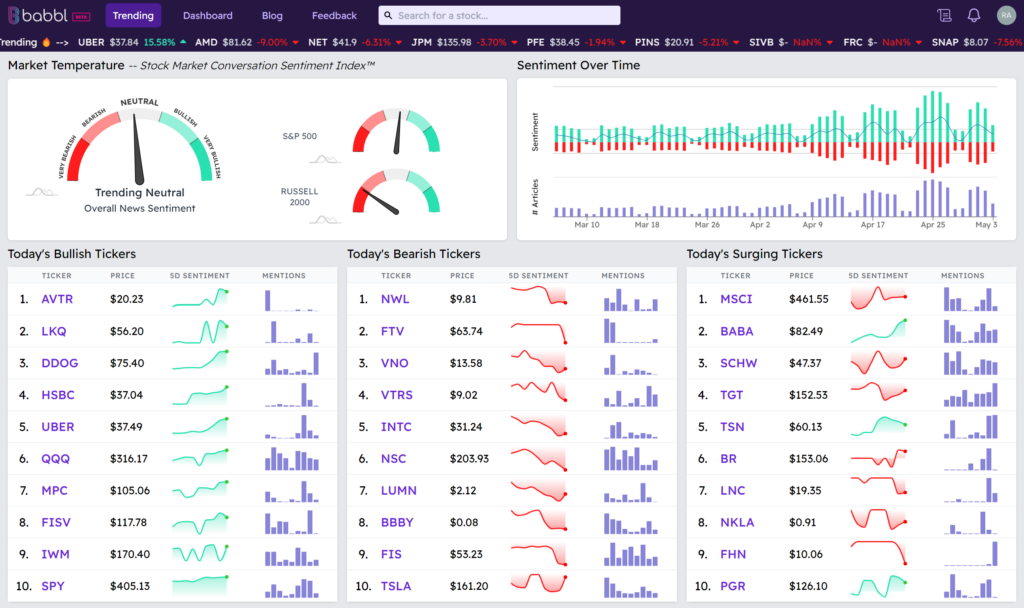Screen dimensions: 1024x608
Task: Focus the 'Search for a stock' field
Action: click(x=505, y=16)
